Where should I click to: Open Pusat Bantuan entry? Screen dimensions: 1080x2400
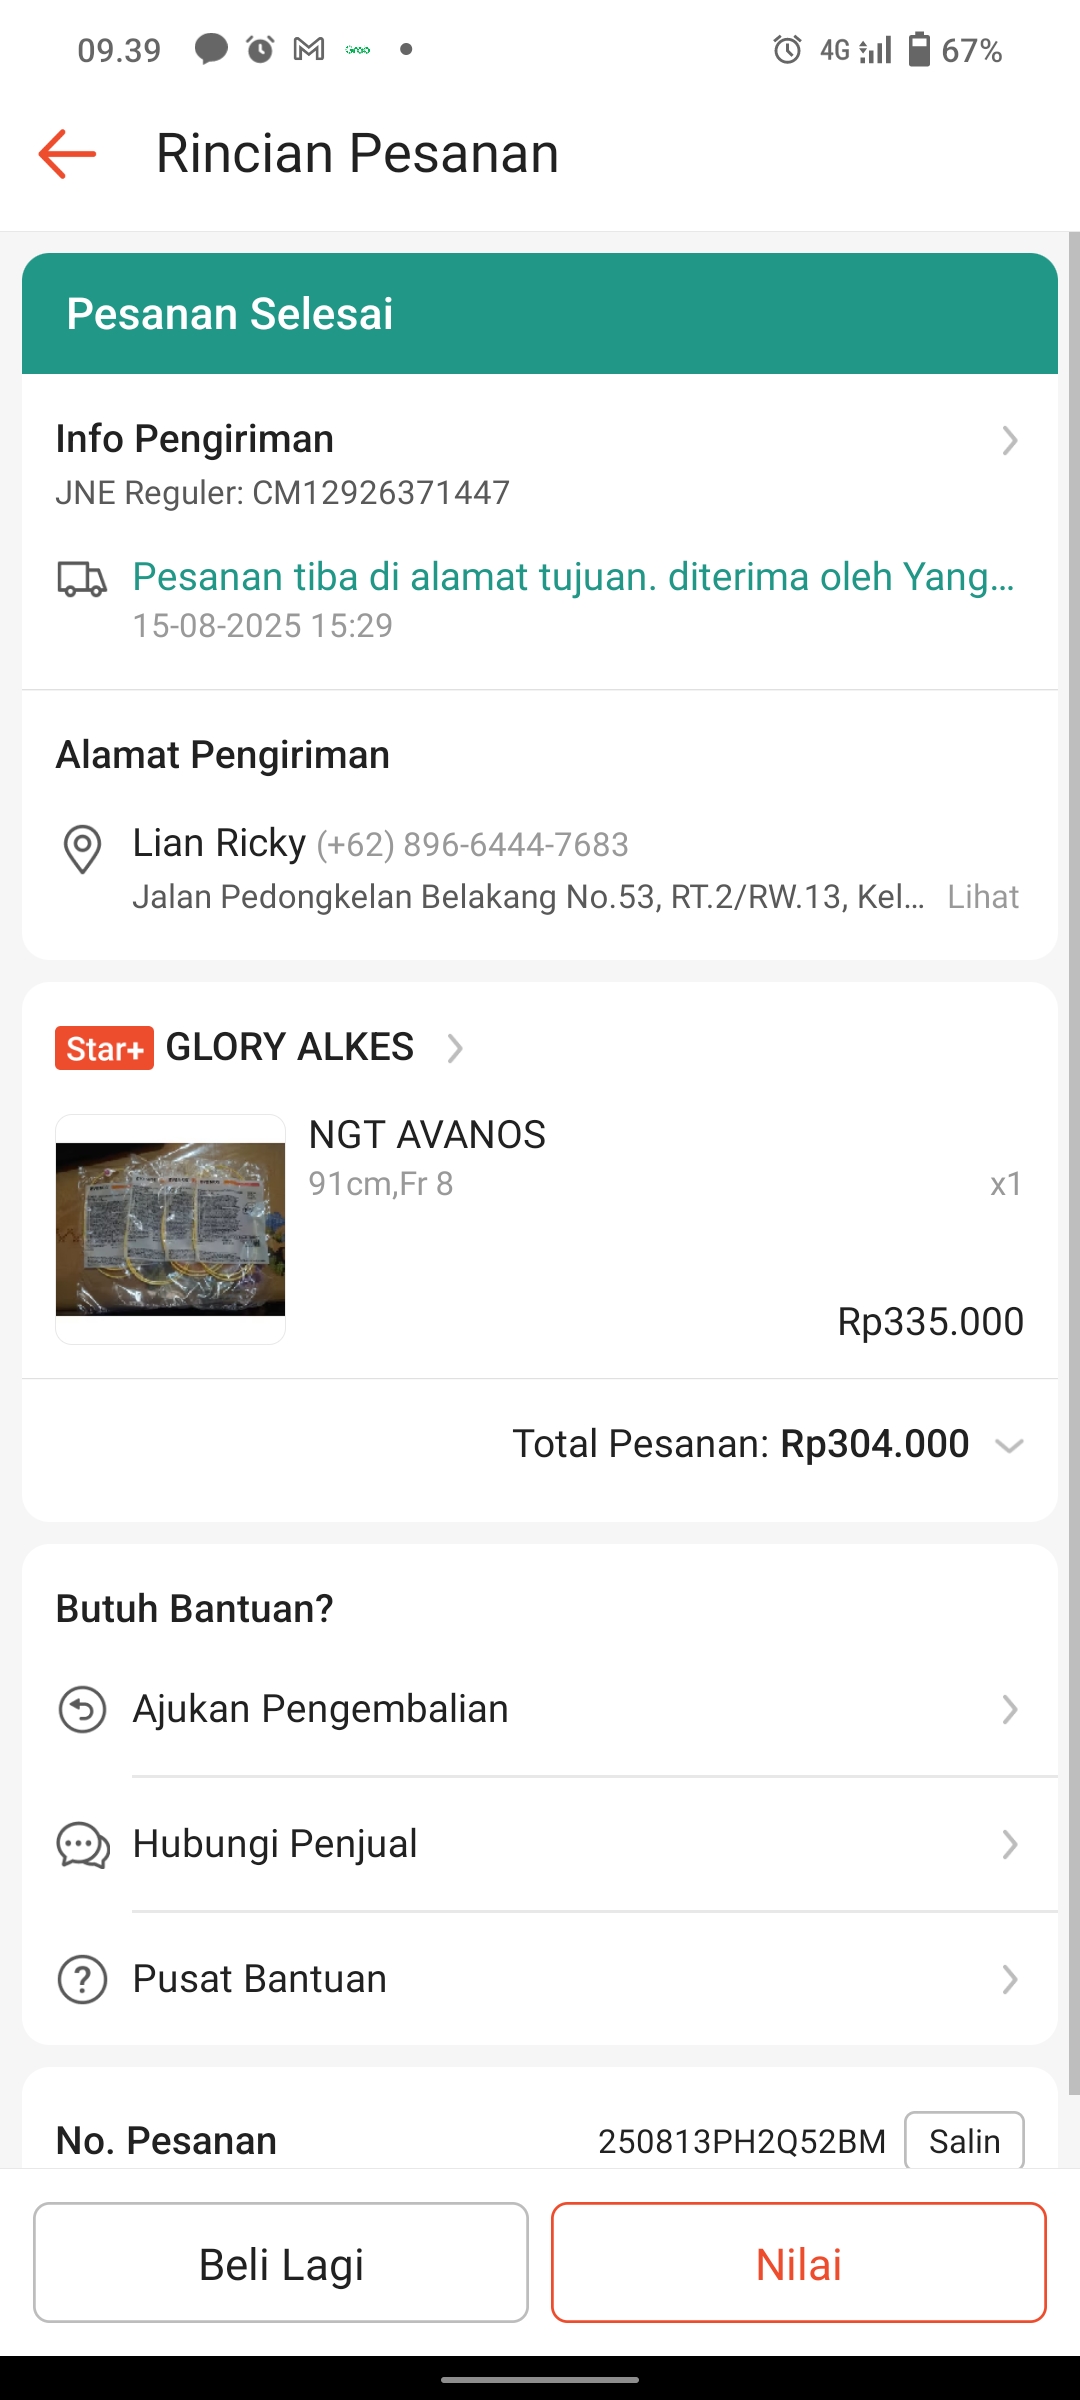click(260, 1979)
